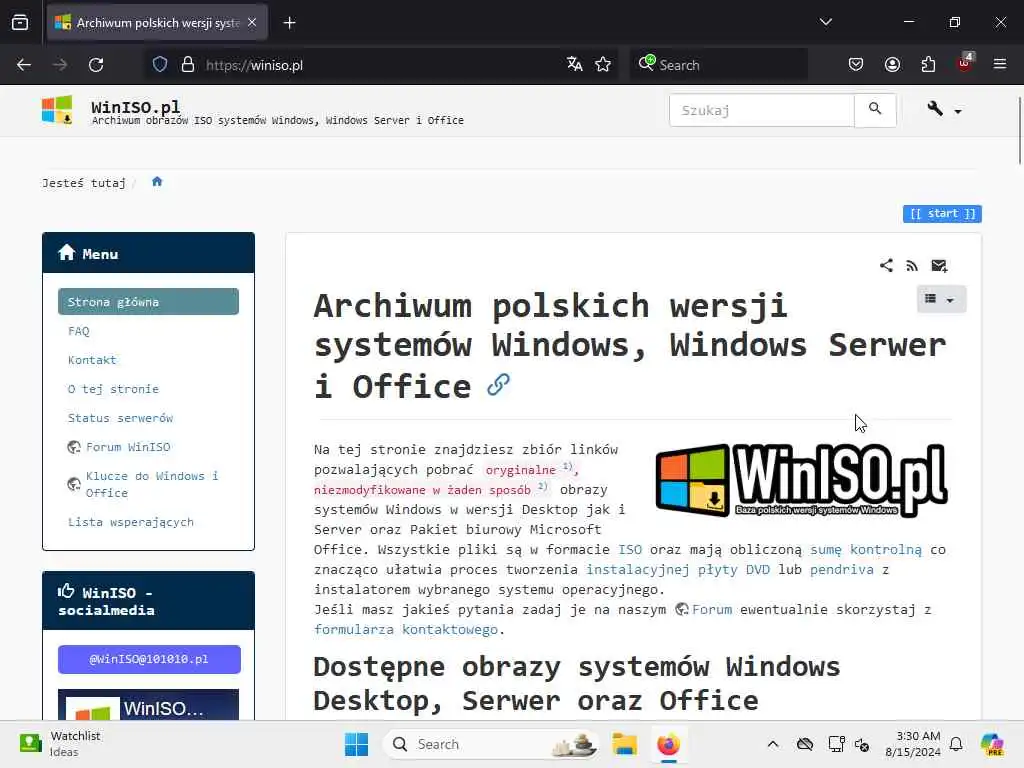Open pendriva link
This screenshot has width=1024, height=768.
point(842,569)
